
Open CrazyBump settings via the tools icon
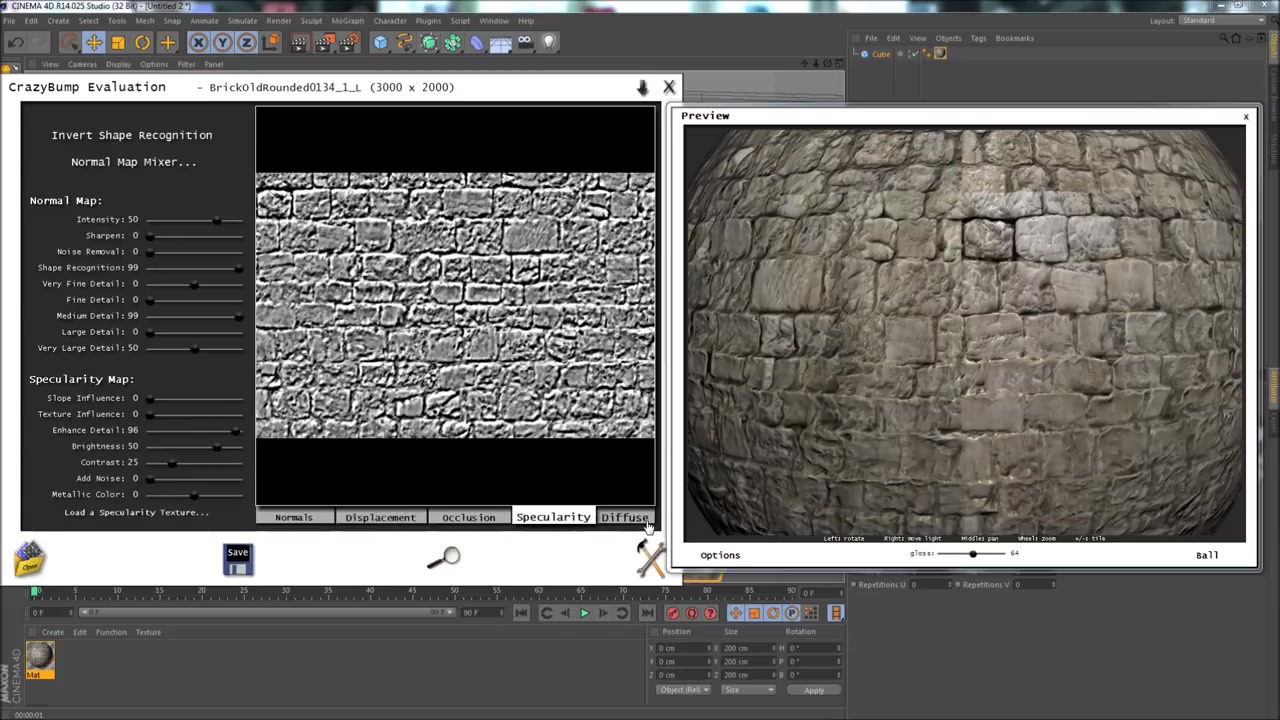pos(650,555)
